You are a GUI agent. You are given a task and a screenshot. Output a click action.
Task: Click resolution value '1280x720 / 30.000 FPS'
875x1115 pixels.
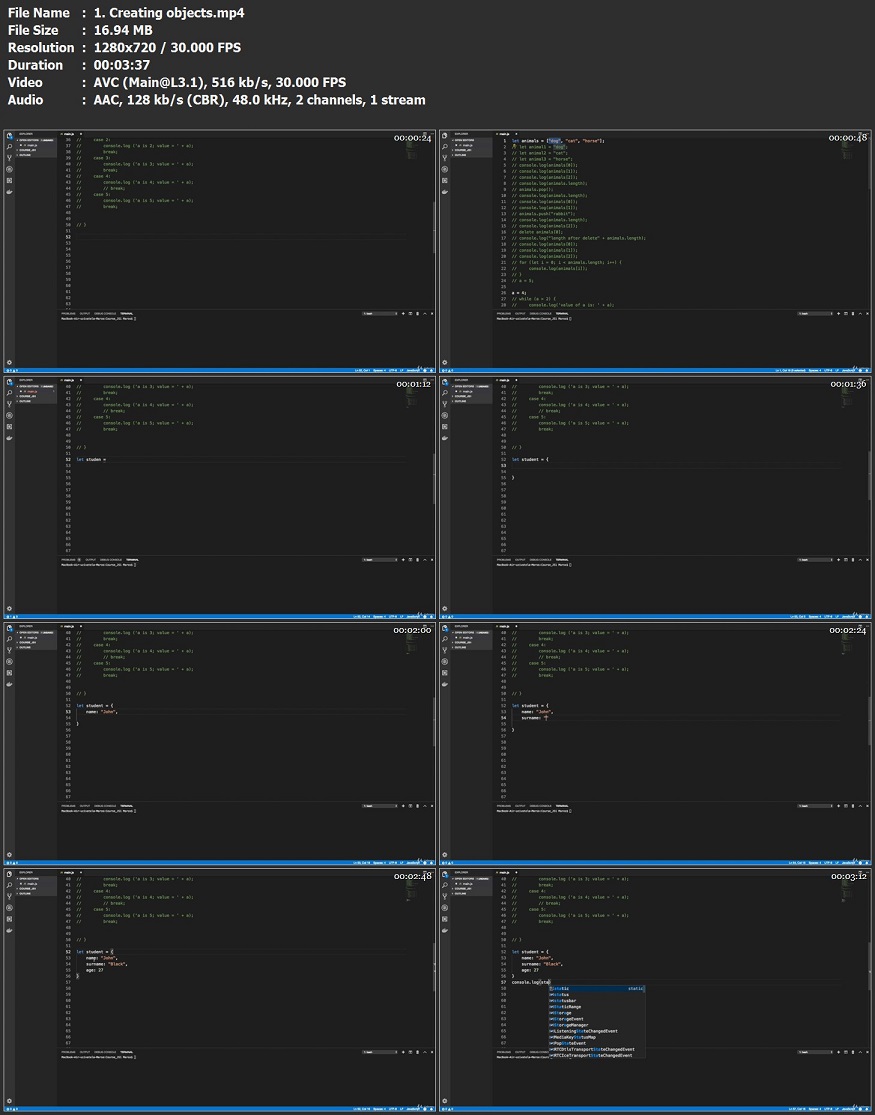(167, 48)
